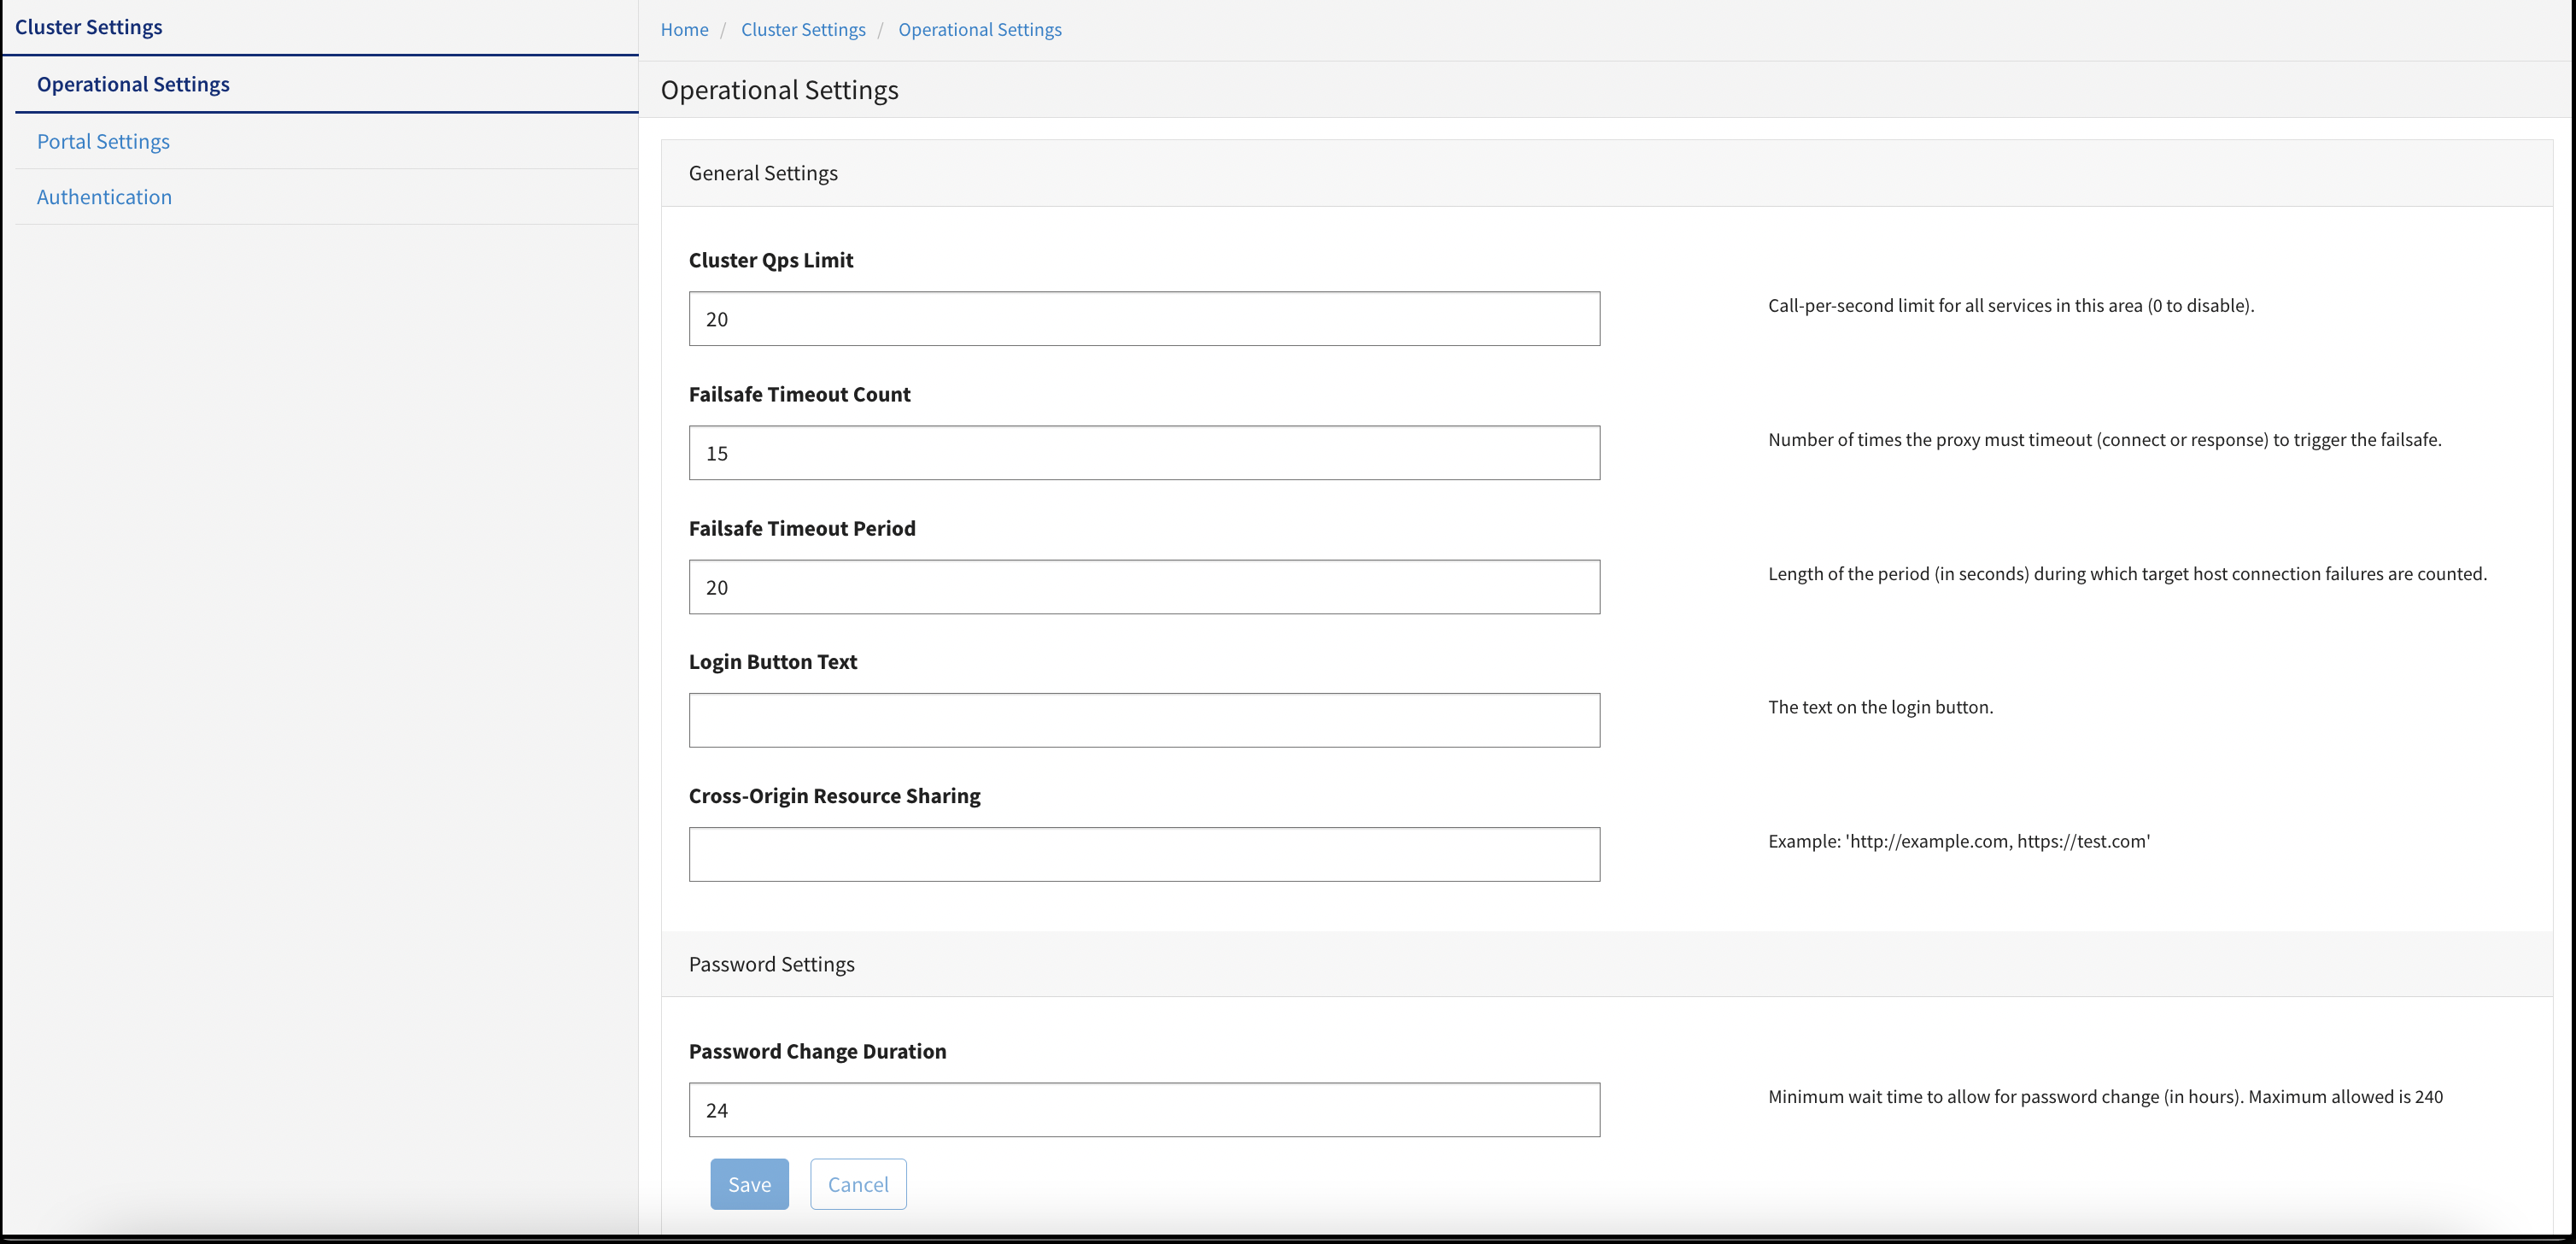Screen dimensions: 2576x1244
Task: Click the Password Settings section header
Action: 771,964
